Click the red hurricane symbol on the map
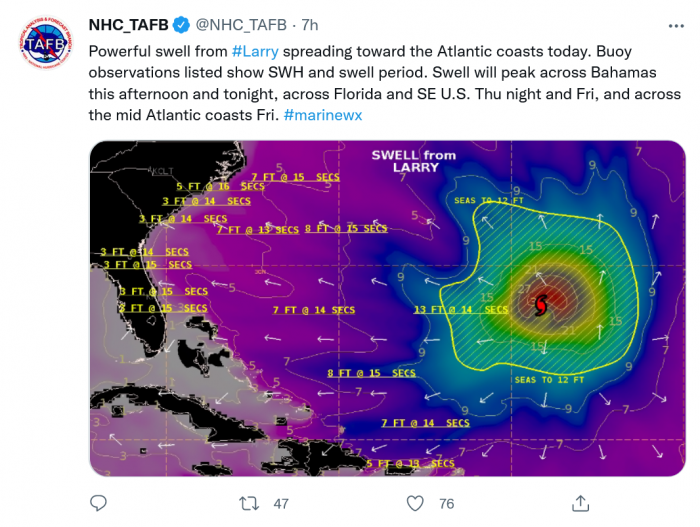 click(x=542, y=303)
